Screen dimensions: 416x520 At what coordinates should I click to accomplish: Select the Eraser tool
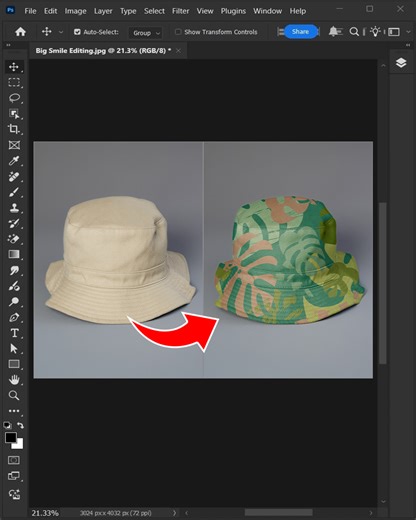point(14,239)
